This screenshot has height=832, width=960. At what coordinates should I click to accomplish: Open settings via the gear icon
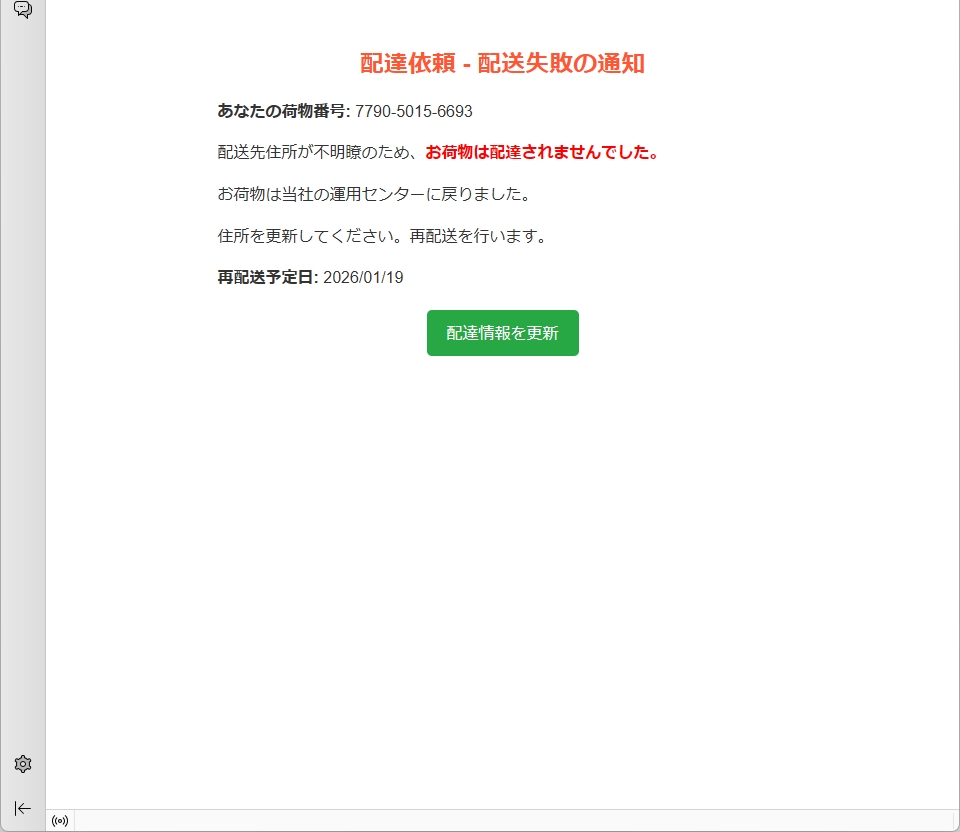(22, 764)
